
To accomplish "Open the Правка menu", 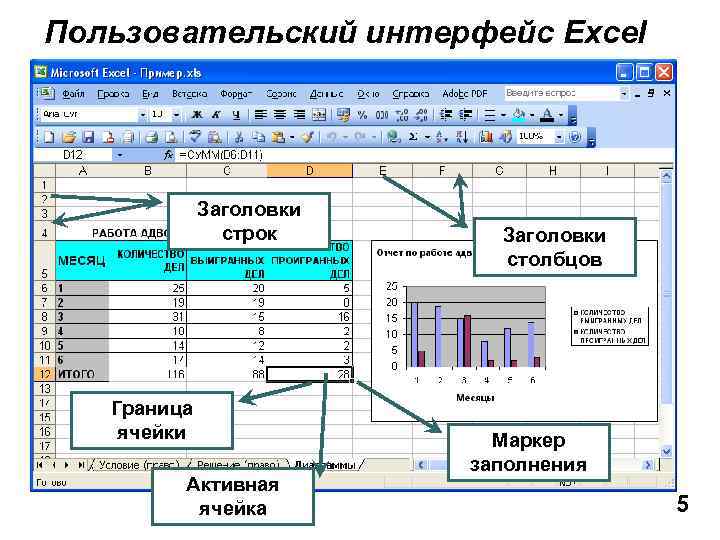I will (x=113, y=94).
